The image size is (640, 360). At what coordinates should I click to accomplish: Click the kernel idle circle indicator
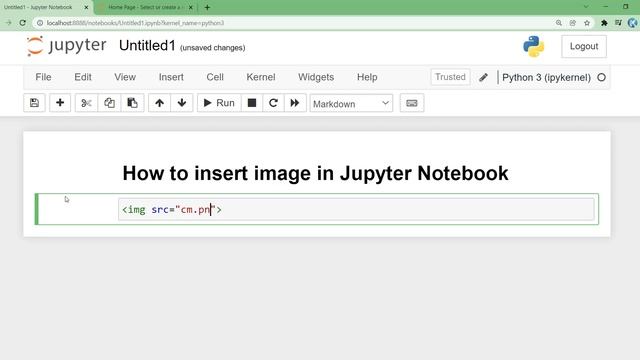coord(601,77)
